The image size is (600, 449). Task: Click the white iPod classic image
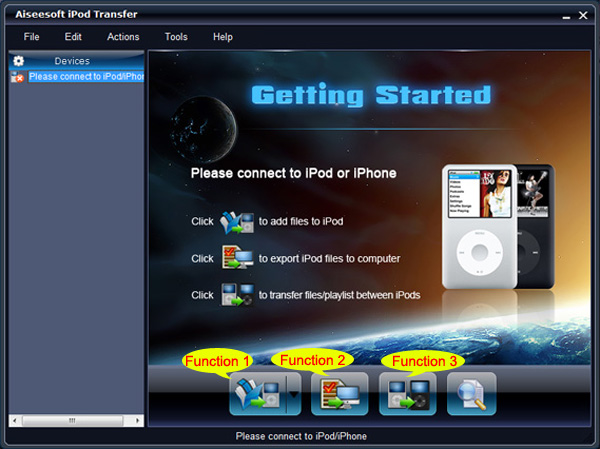coord(479,226)
